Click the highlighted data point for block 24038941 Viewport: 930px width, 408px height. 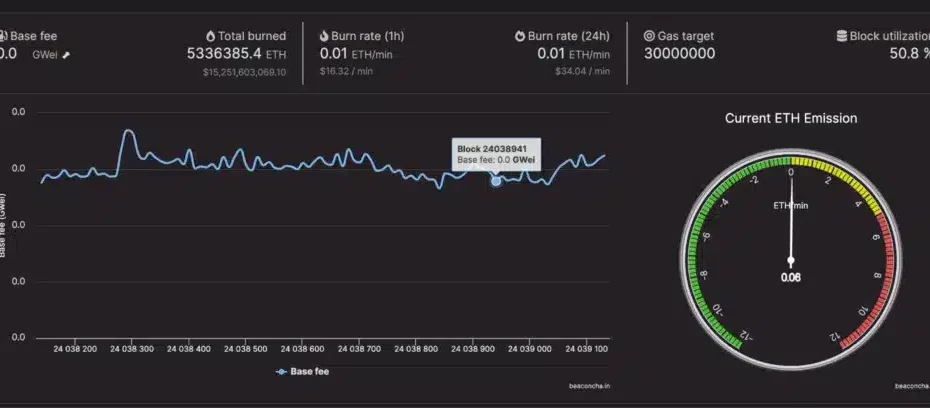[496, 181]
